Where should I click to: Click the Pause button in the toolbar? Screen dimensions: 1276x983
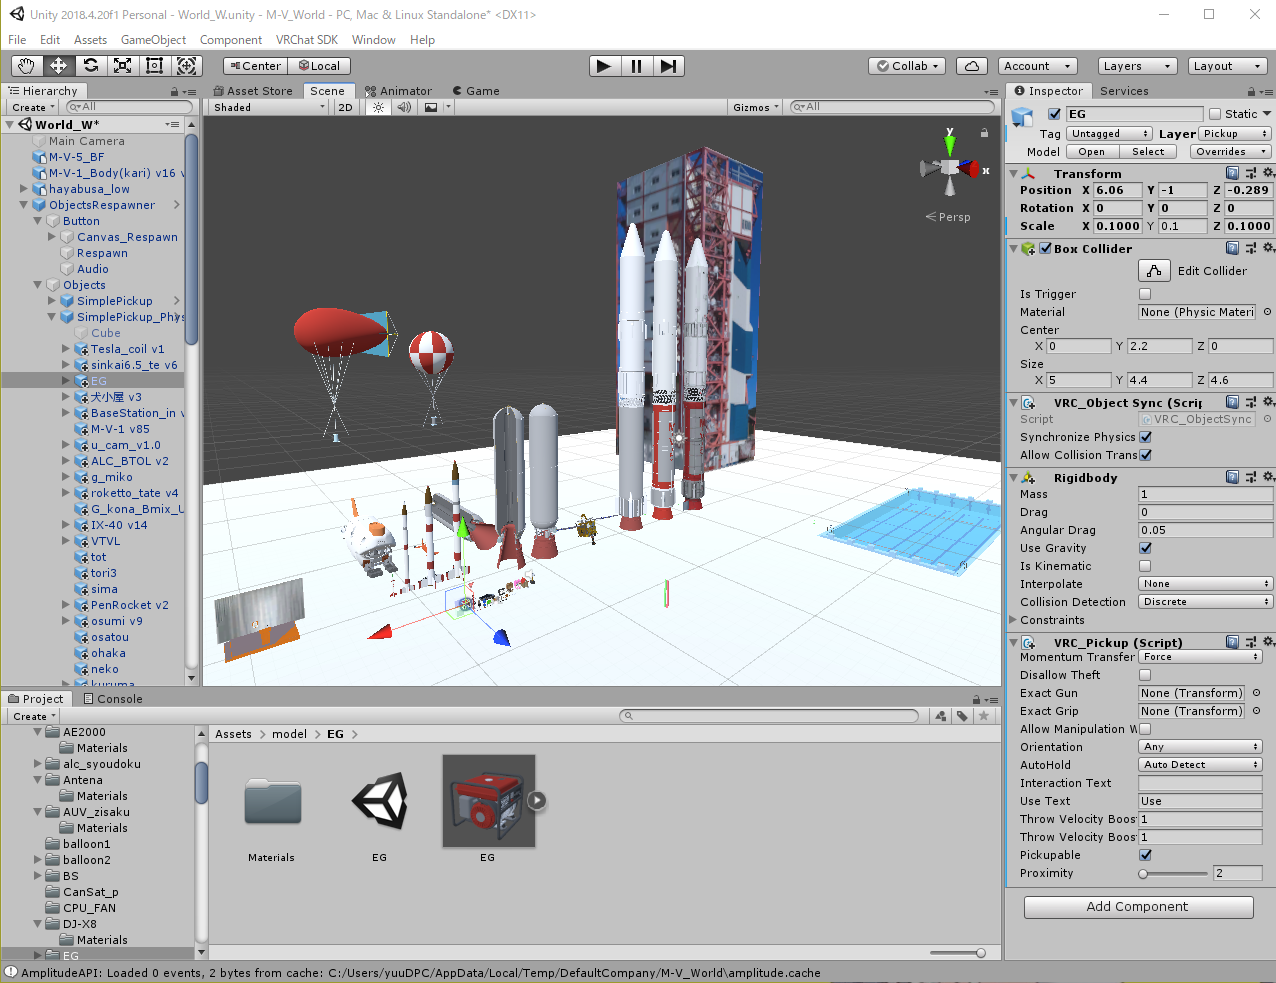coord(636,66)
